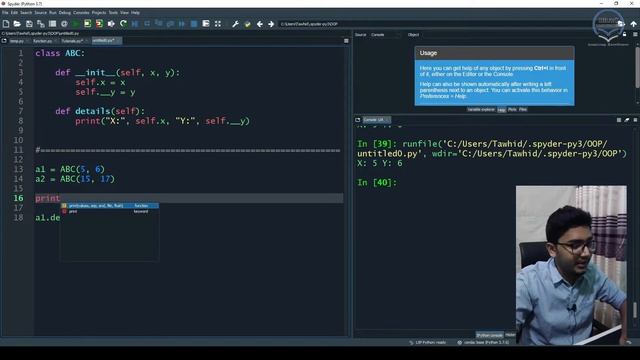
Task: Open IPython console options menu
Action: point(636,120)
